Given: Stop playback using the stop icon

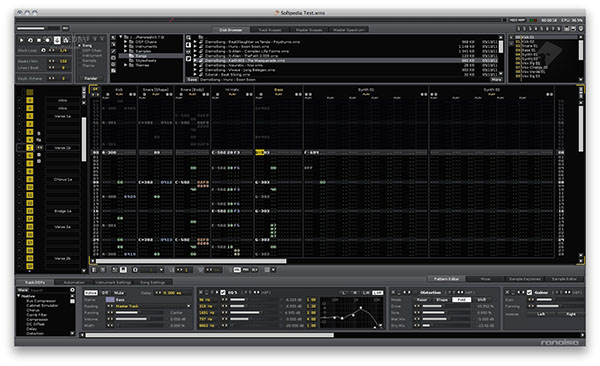Looking at the screenshot, I should coord(39,40).
